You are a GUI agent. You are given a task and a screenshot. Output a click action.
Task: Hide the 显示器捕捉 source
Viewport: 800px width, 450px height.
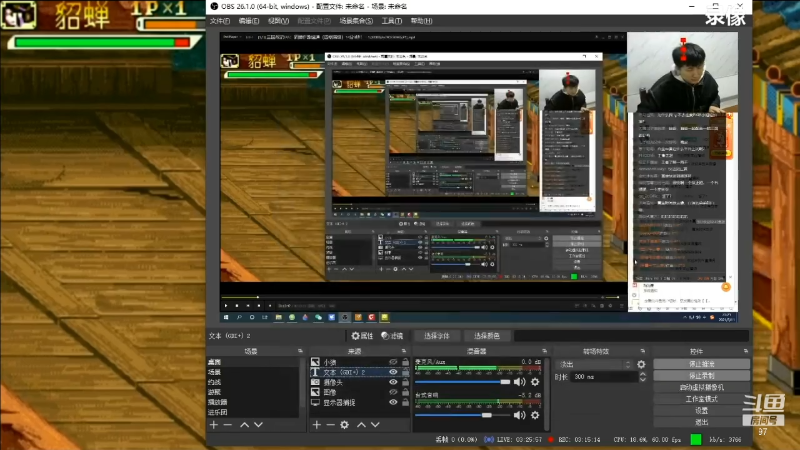pos(393,403)
